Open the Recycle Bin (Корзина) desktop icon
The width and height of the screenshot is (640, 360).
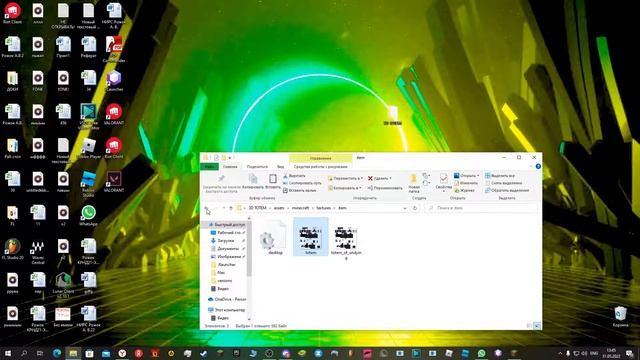(620, 317)
